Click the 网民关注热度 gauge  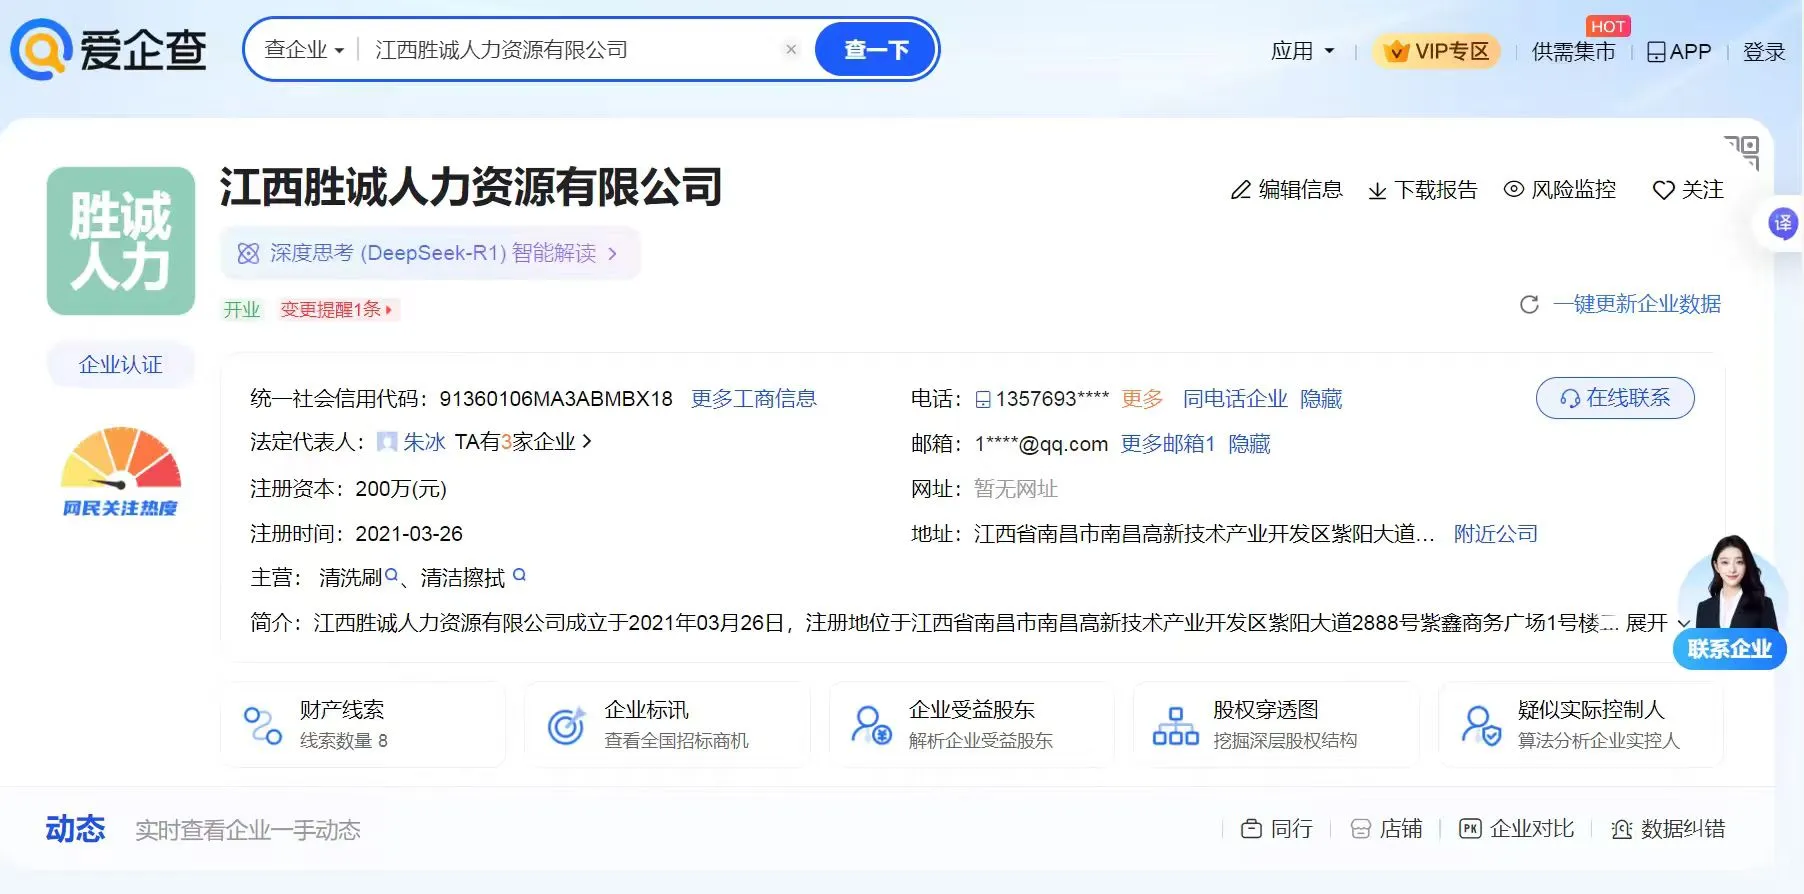click(x=121, y=472)
